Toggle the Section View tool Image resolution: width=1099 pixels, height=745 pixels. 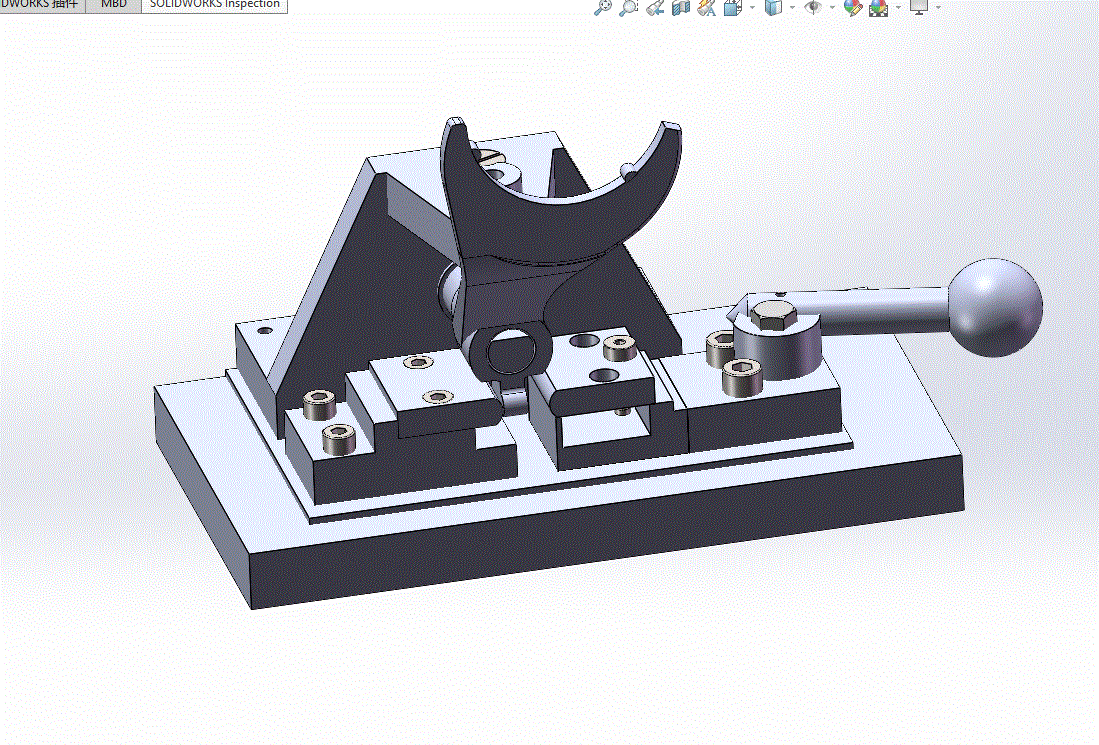681,8
